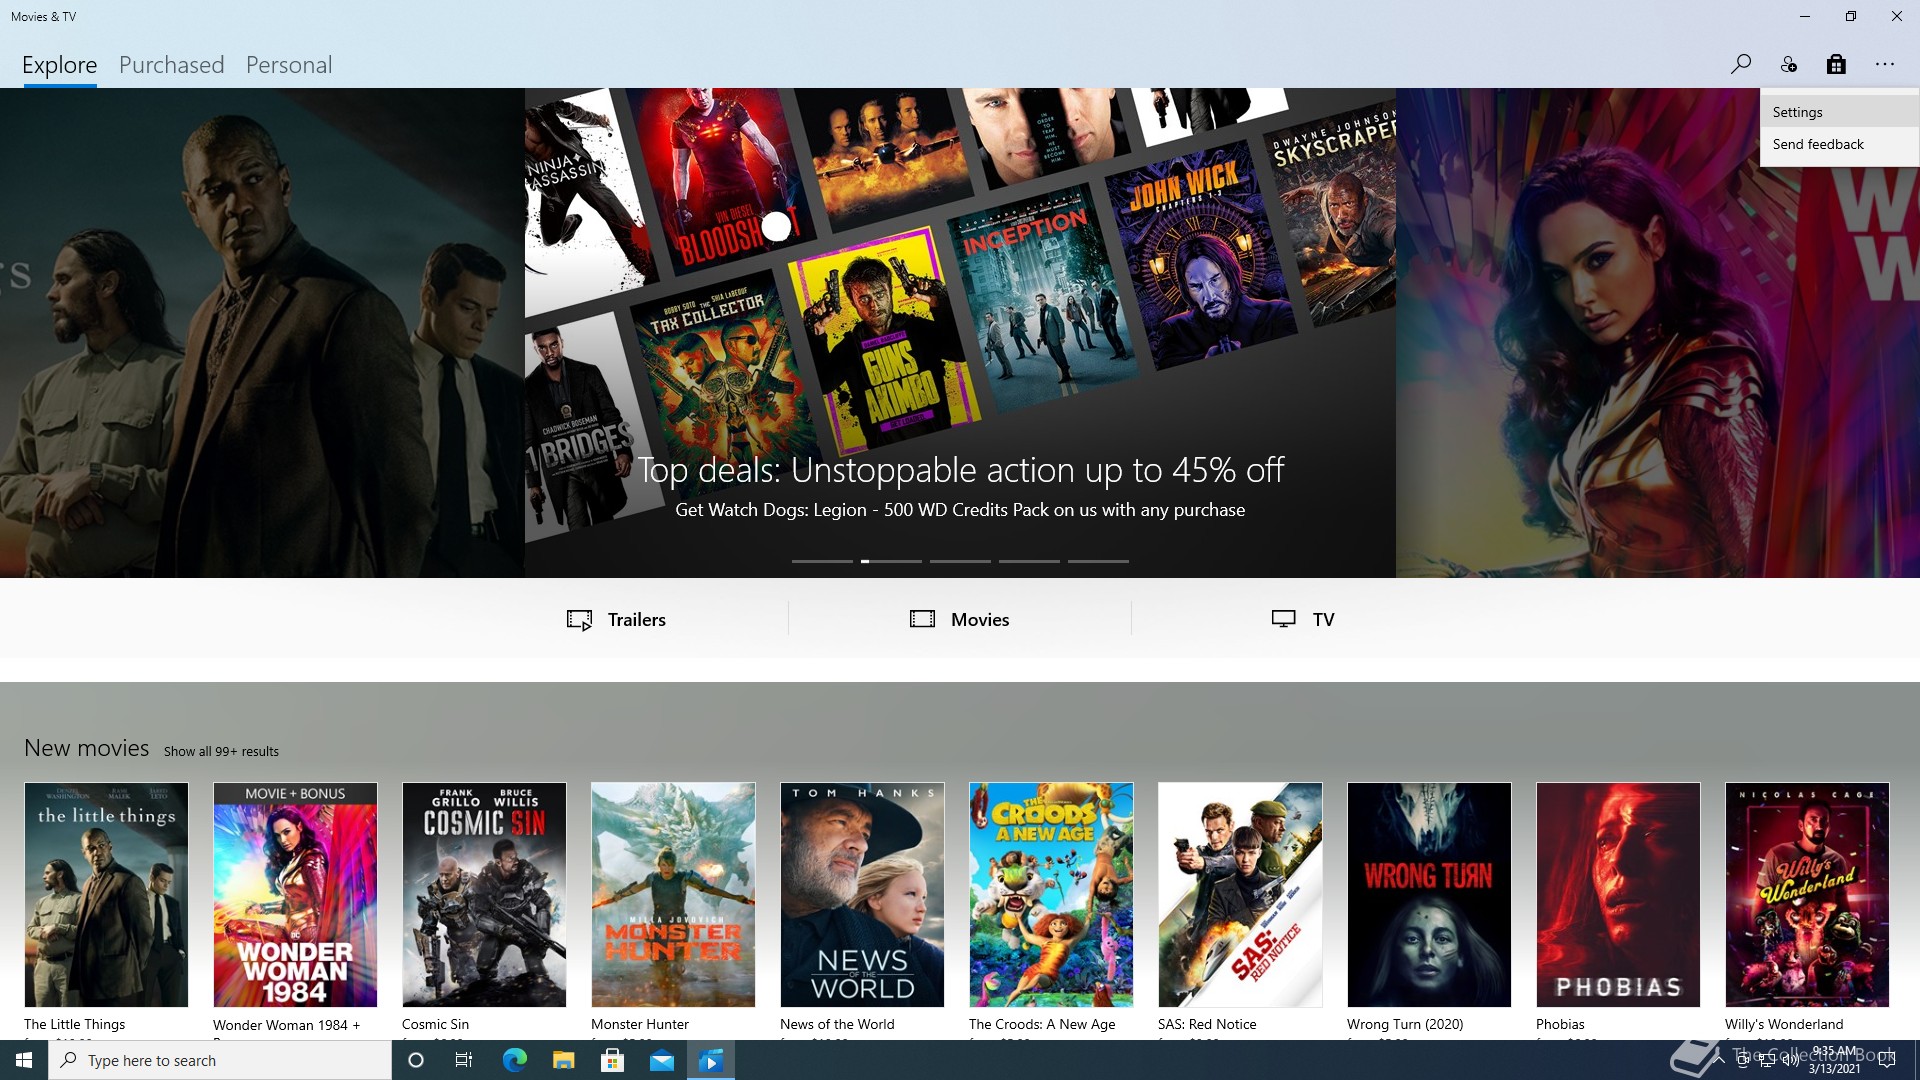Open the TV category label
1920x1080 pixels.
pyautogui.click(x=1323, y=620)
